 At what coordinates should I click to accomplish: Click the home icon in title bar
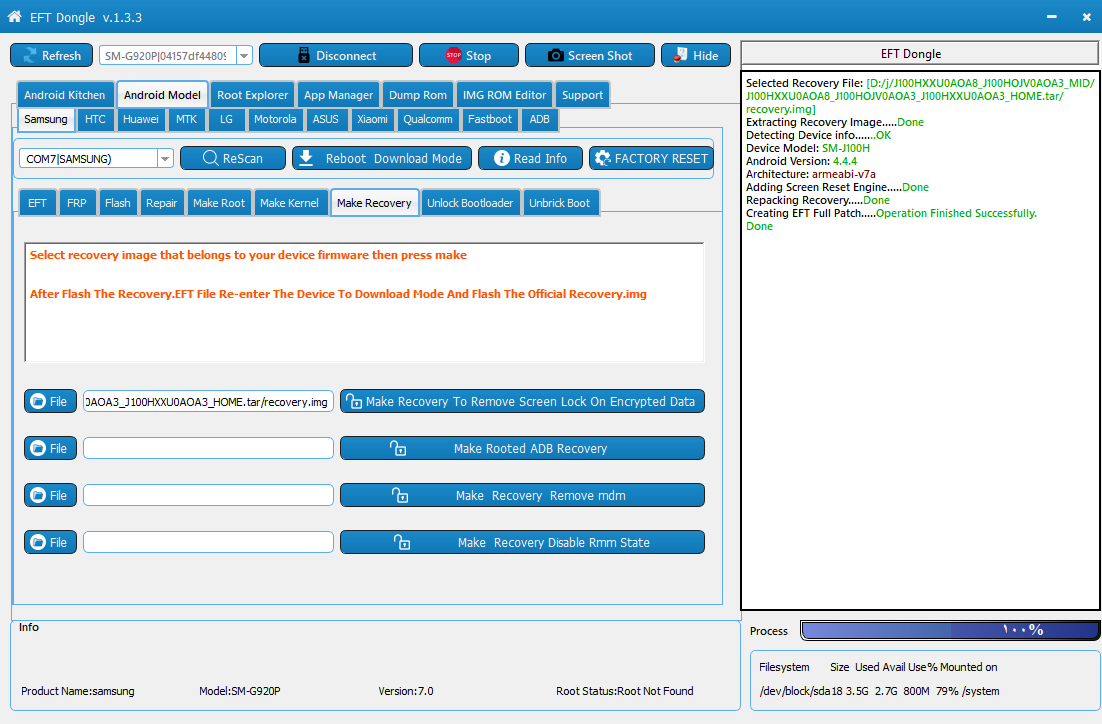(x=15, y=16)
